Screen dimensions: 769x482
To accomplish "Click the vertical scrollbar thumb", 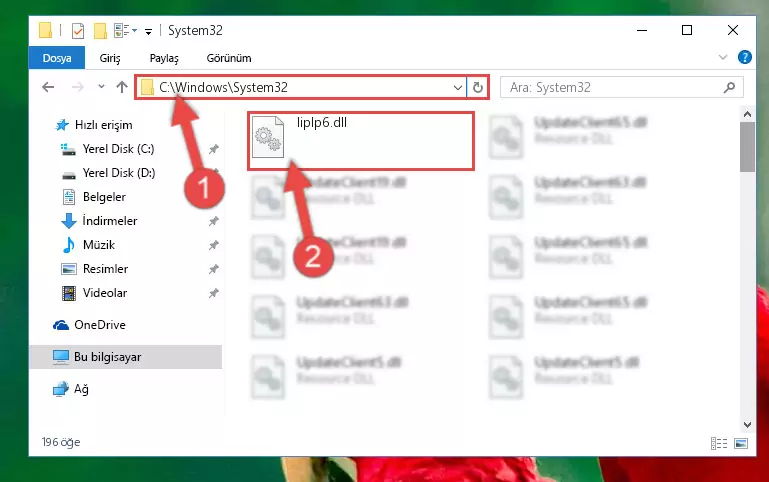I will tap(747, 147).
